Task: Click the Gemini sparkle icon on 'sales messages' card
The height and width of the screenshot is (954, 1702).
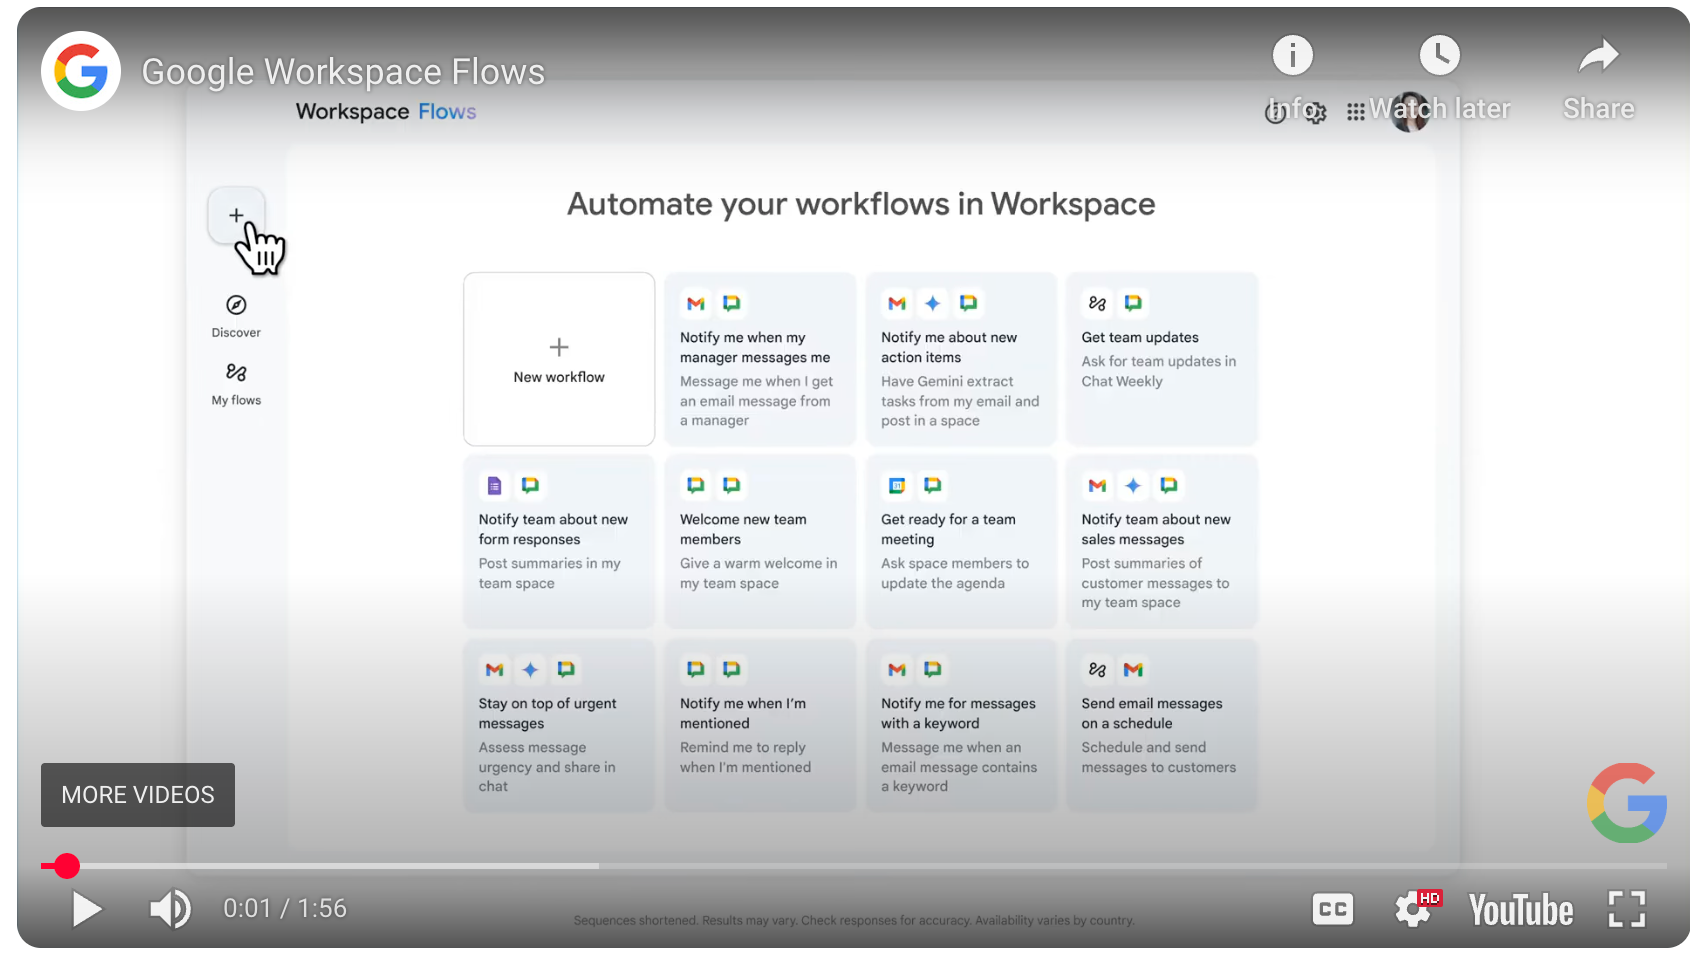Action: point(1133,485)
